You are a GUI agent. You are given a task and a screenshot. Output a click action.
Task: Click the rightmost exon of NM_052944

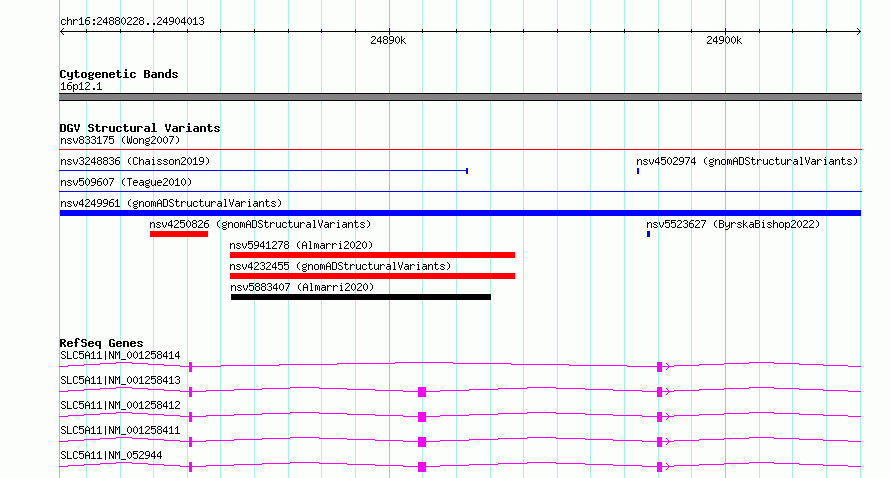(660, 467)
